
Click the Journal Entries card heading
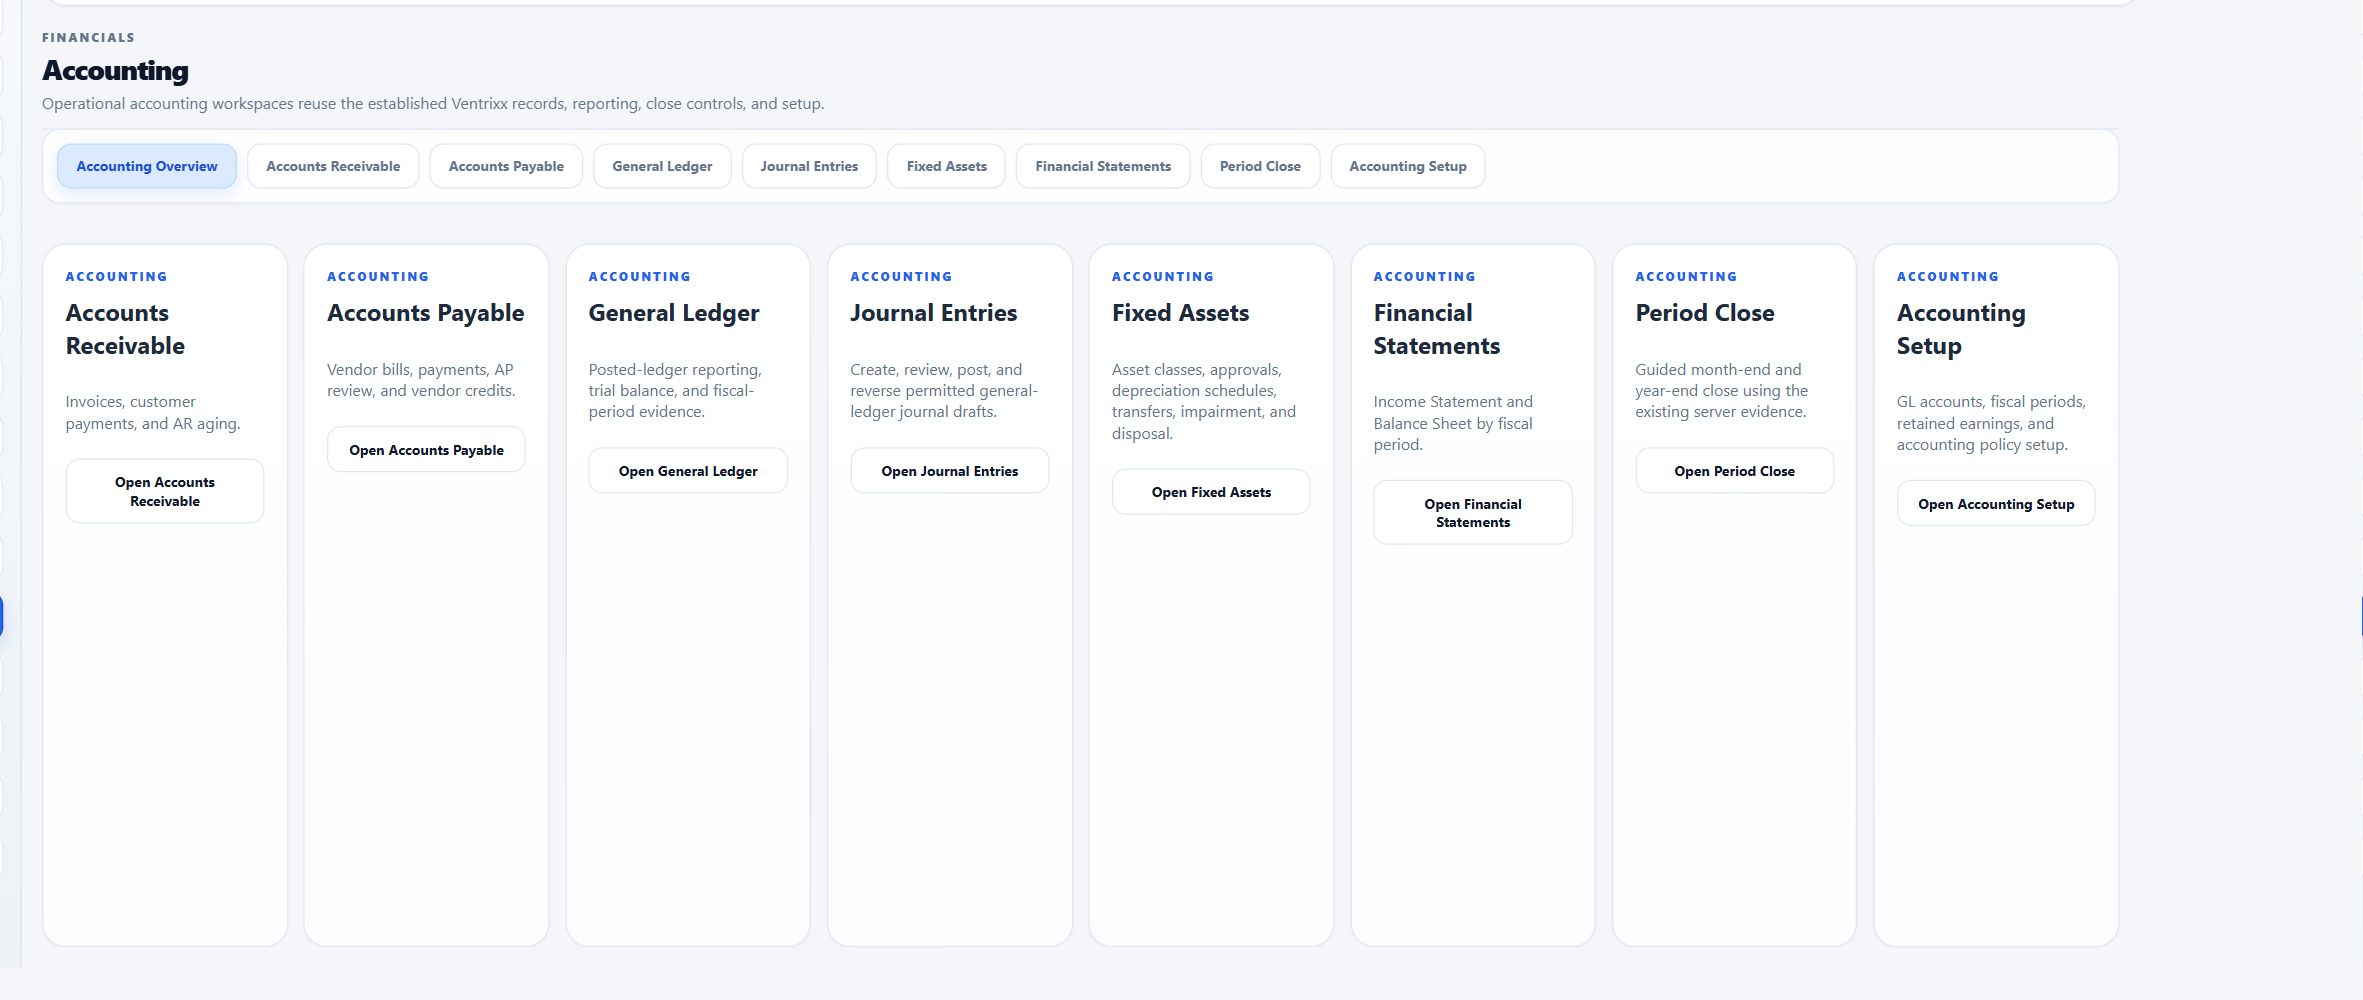point(934,313)
